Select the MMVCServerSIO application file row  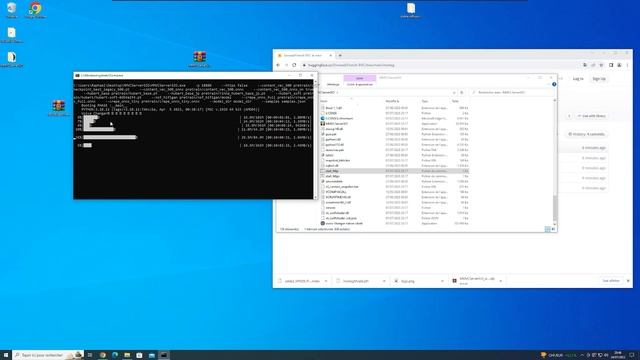click(394, 124)
